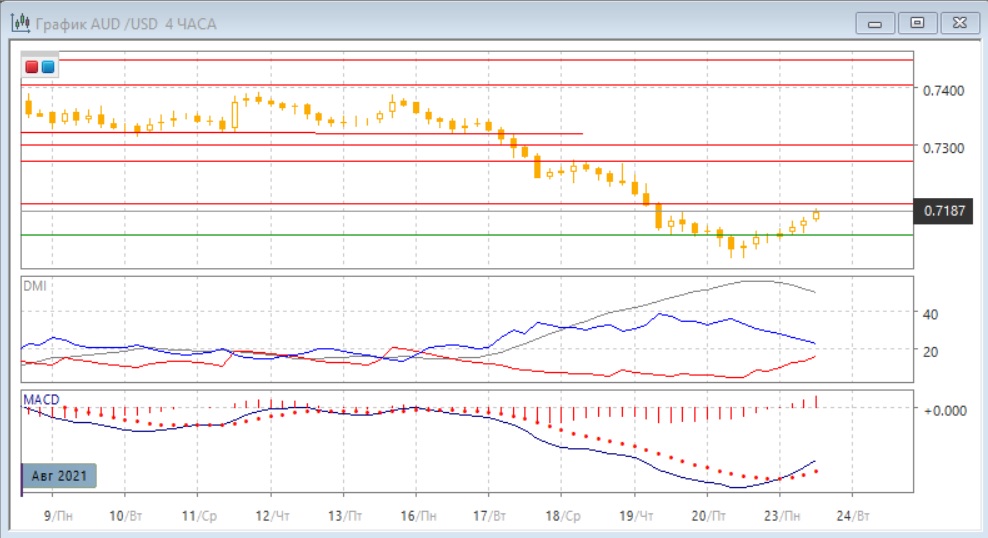Click the Авг 2021 month label
Viewport: 988px width, 538px height.
point(59,476)
